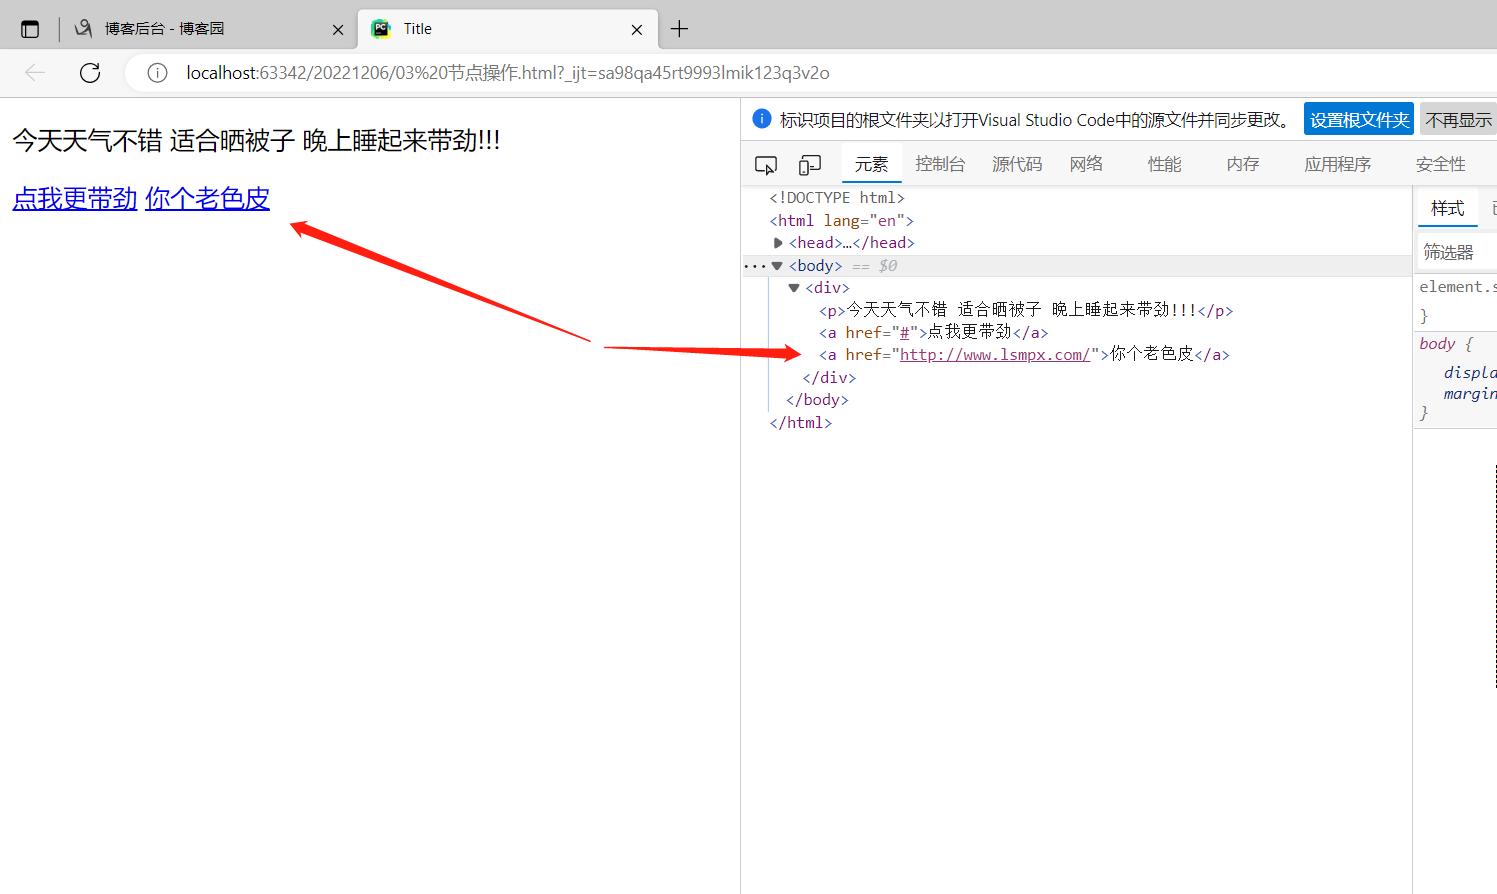Switch to the 网络 network tab
1497x894 pixels.
tap(1086, 164)
